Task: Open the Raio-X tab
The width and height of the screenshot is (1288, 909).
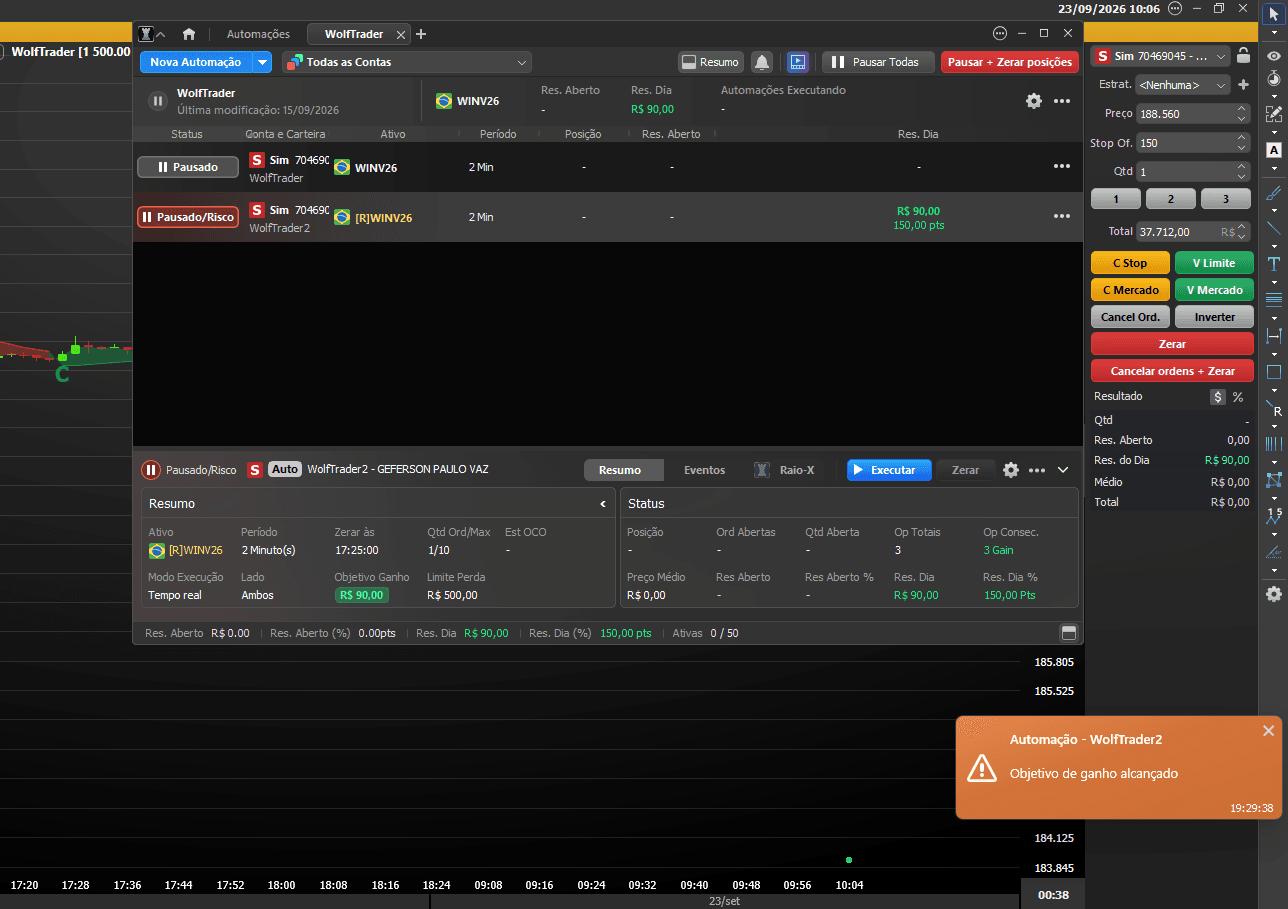Action: coord(785,470)
